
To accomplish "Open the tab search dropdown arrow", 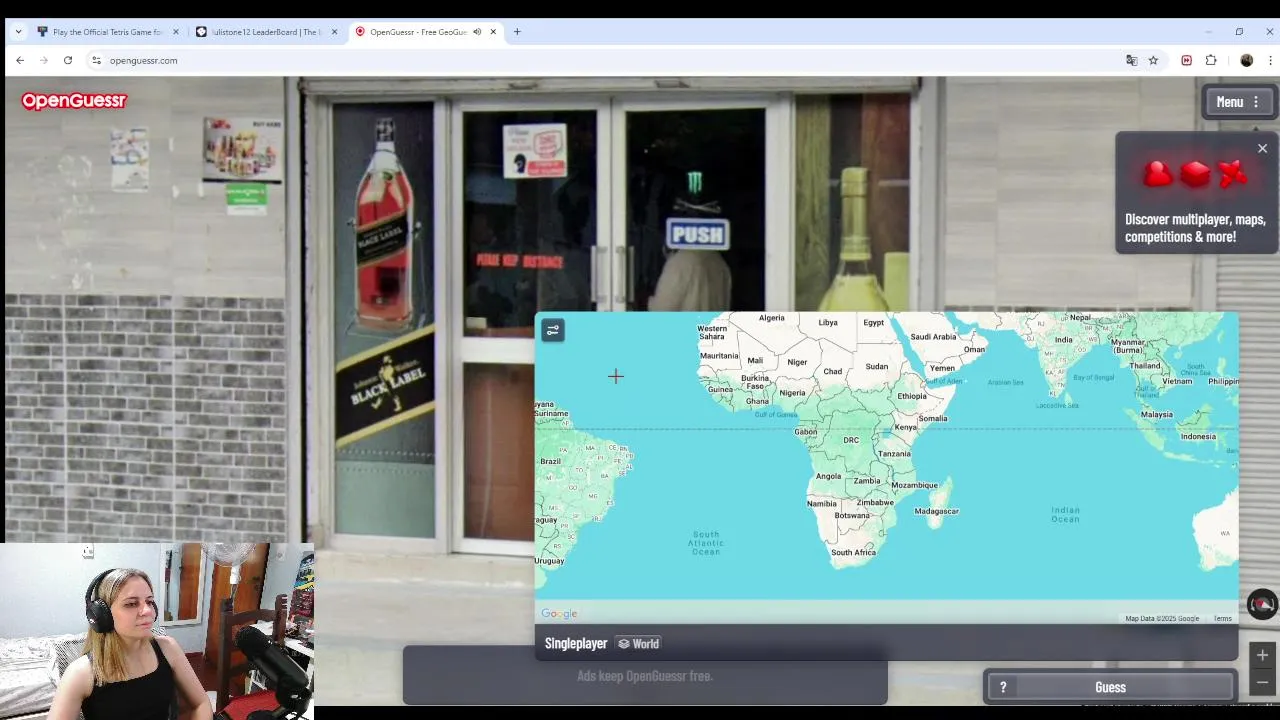I will pyautogui.click(x=17, y=32).
